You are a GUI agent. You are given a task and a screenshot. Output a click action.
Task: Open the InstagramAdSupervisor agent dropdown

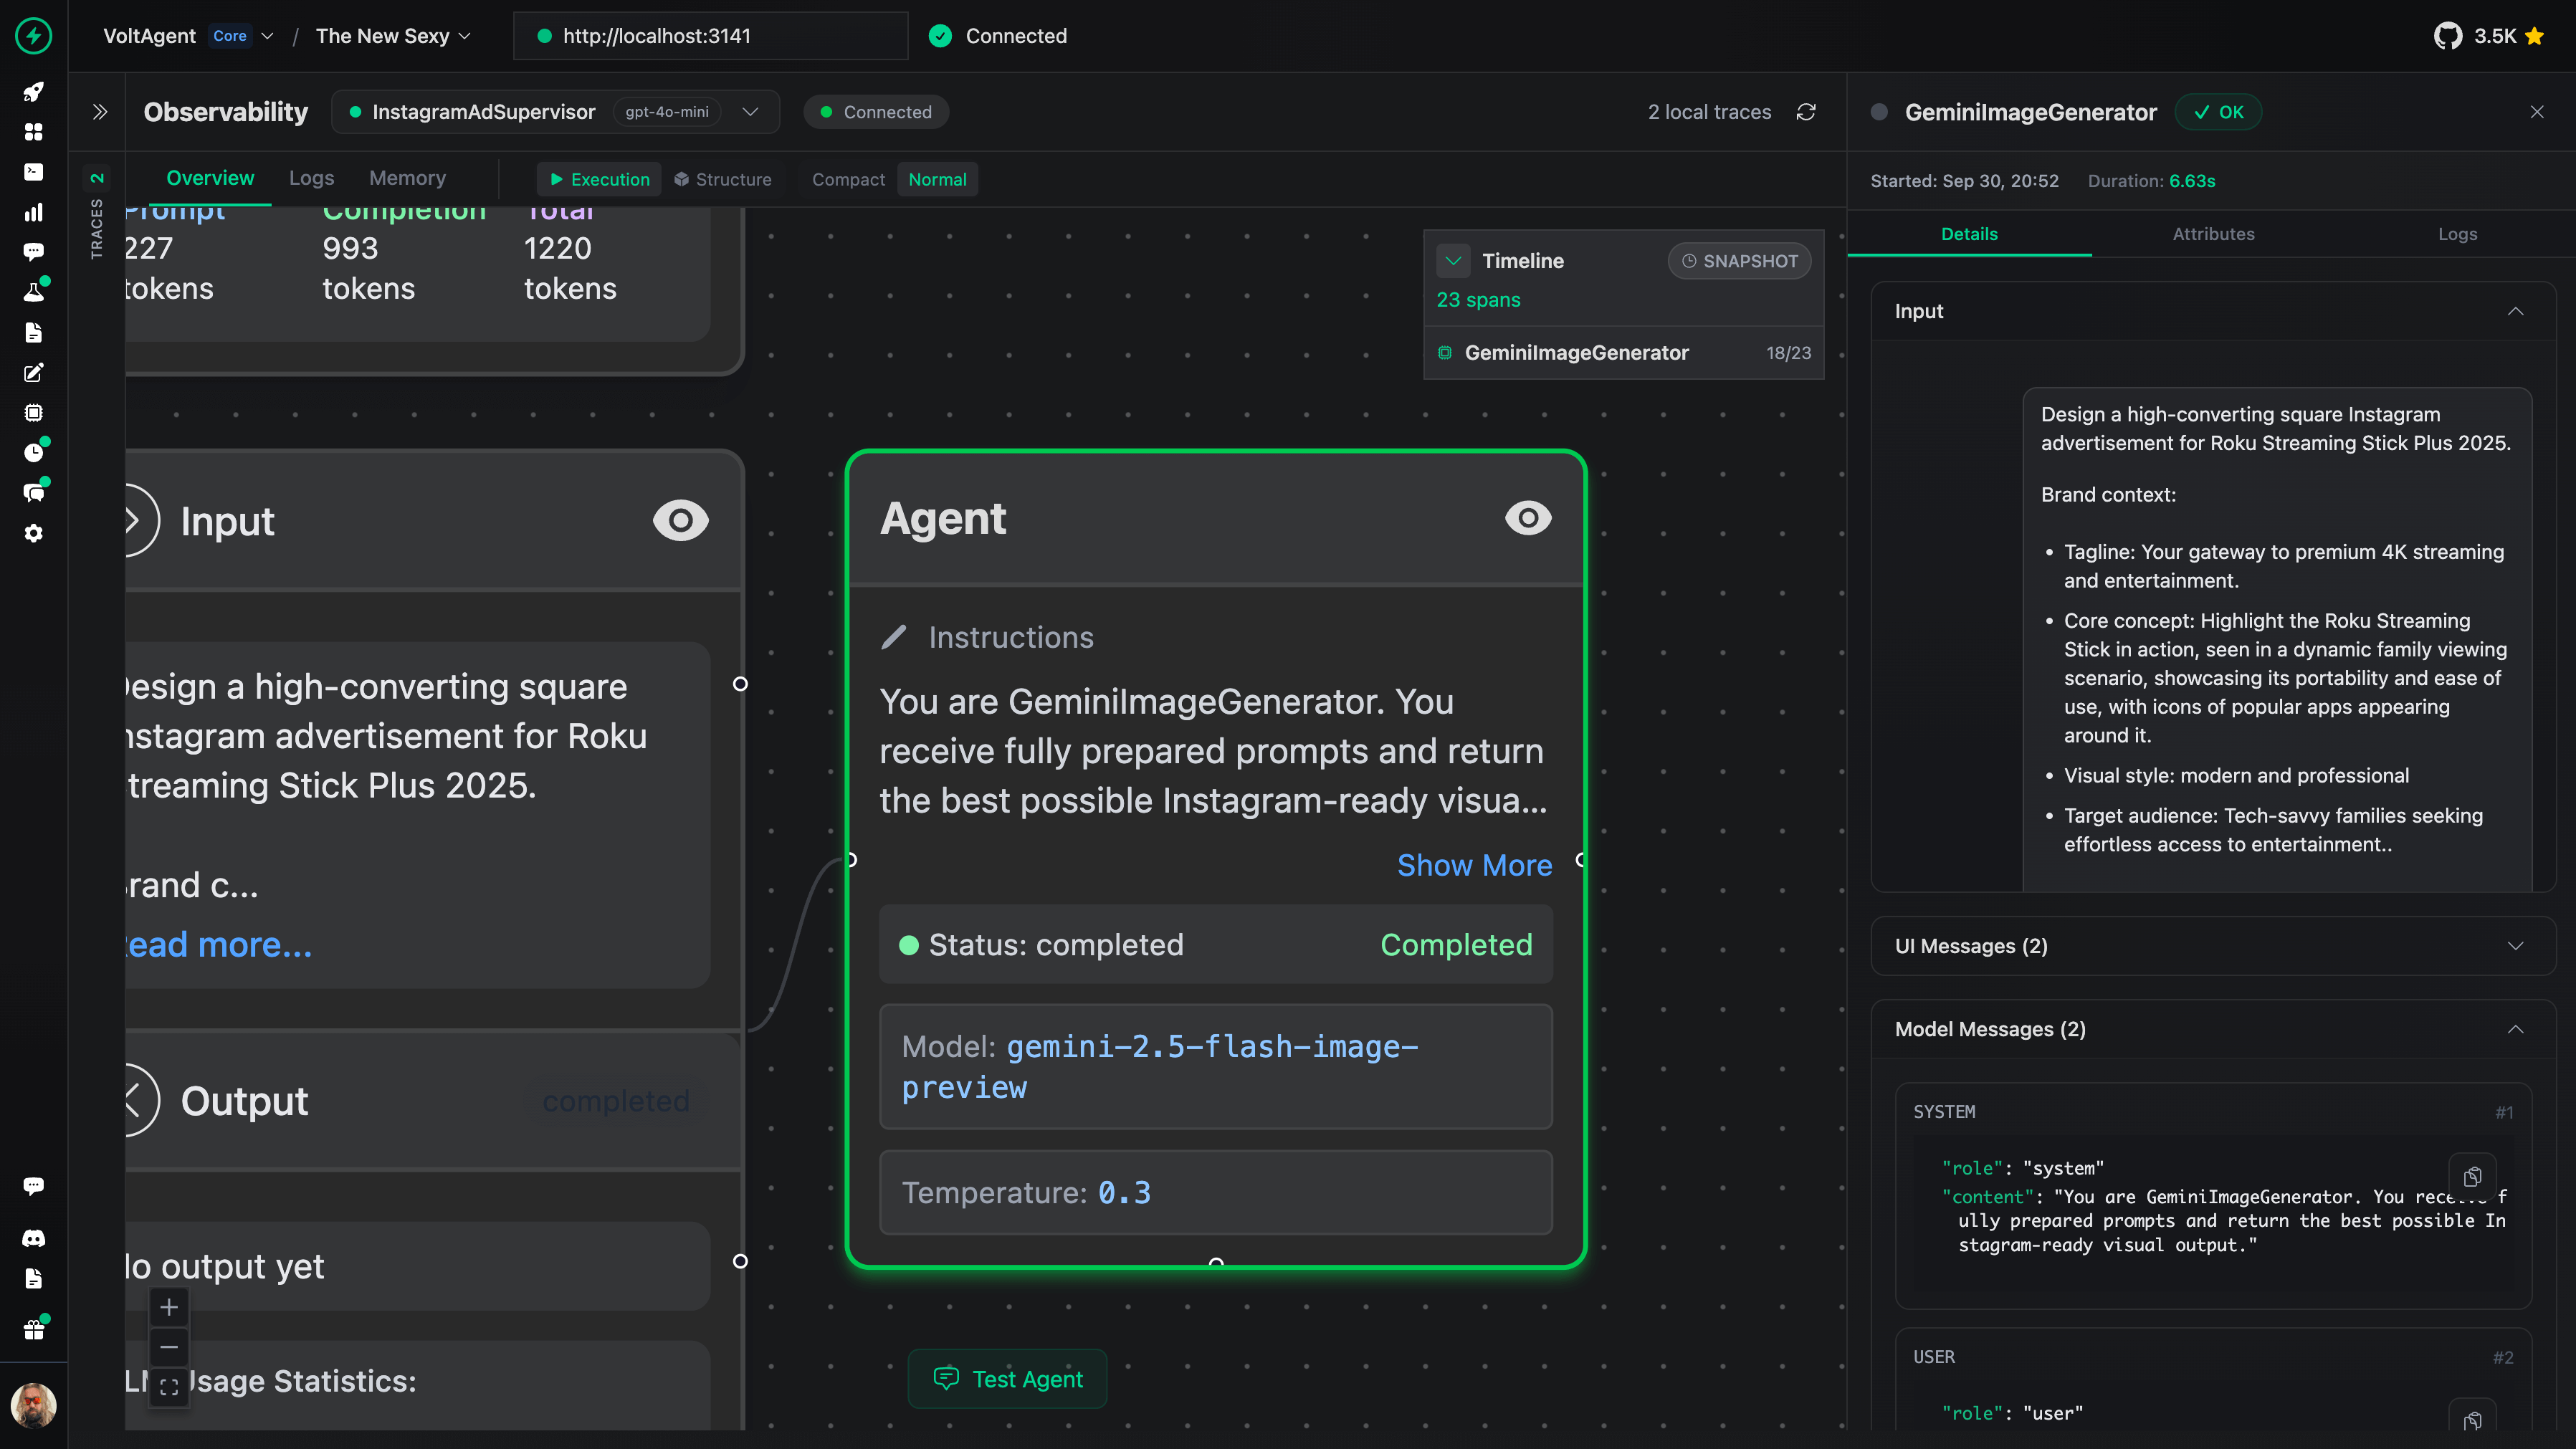[x=750, y=112]
